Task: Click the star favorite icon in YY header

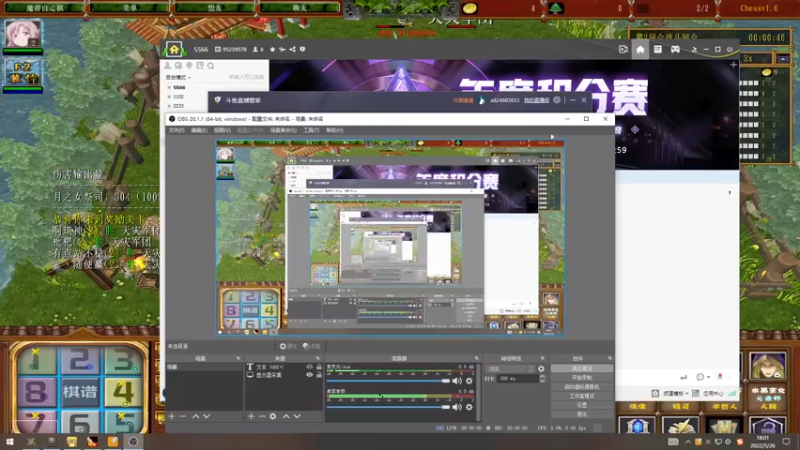Action: (x=272, y=49)
